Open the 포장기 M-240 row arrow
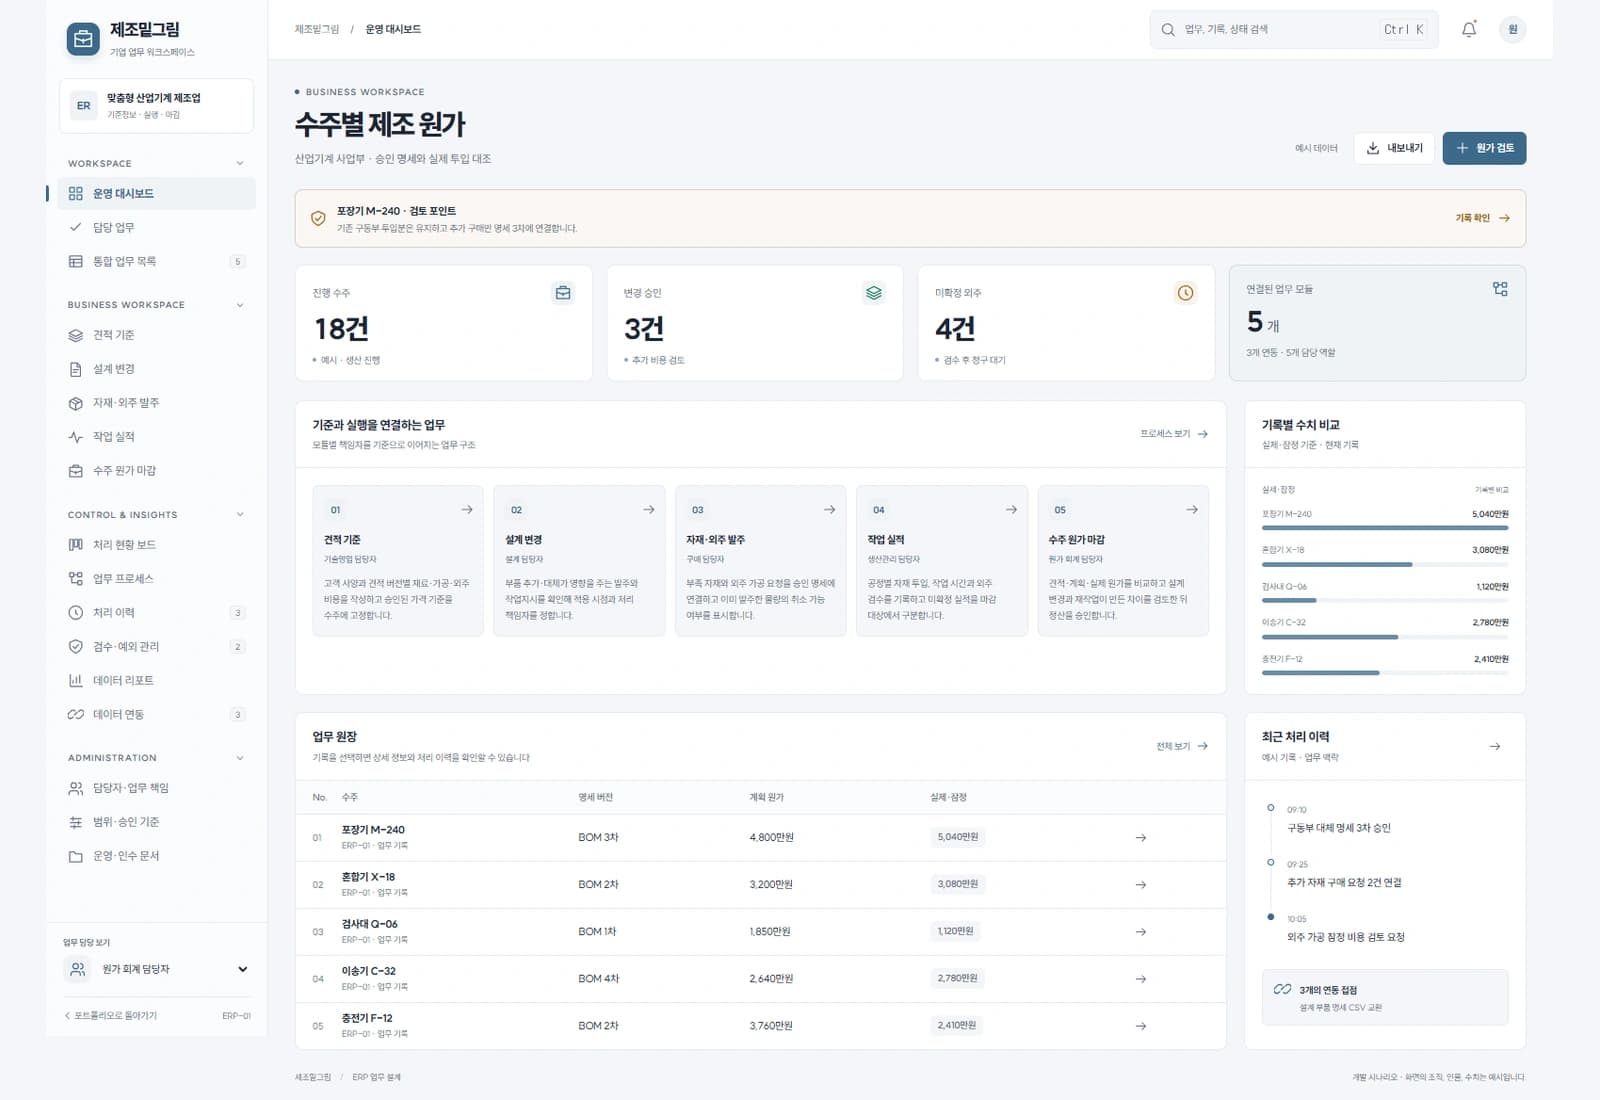The image size is (1600, 1100). 1141,838
